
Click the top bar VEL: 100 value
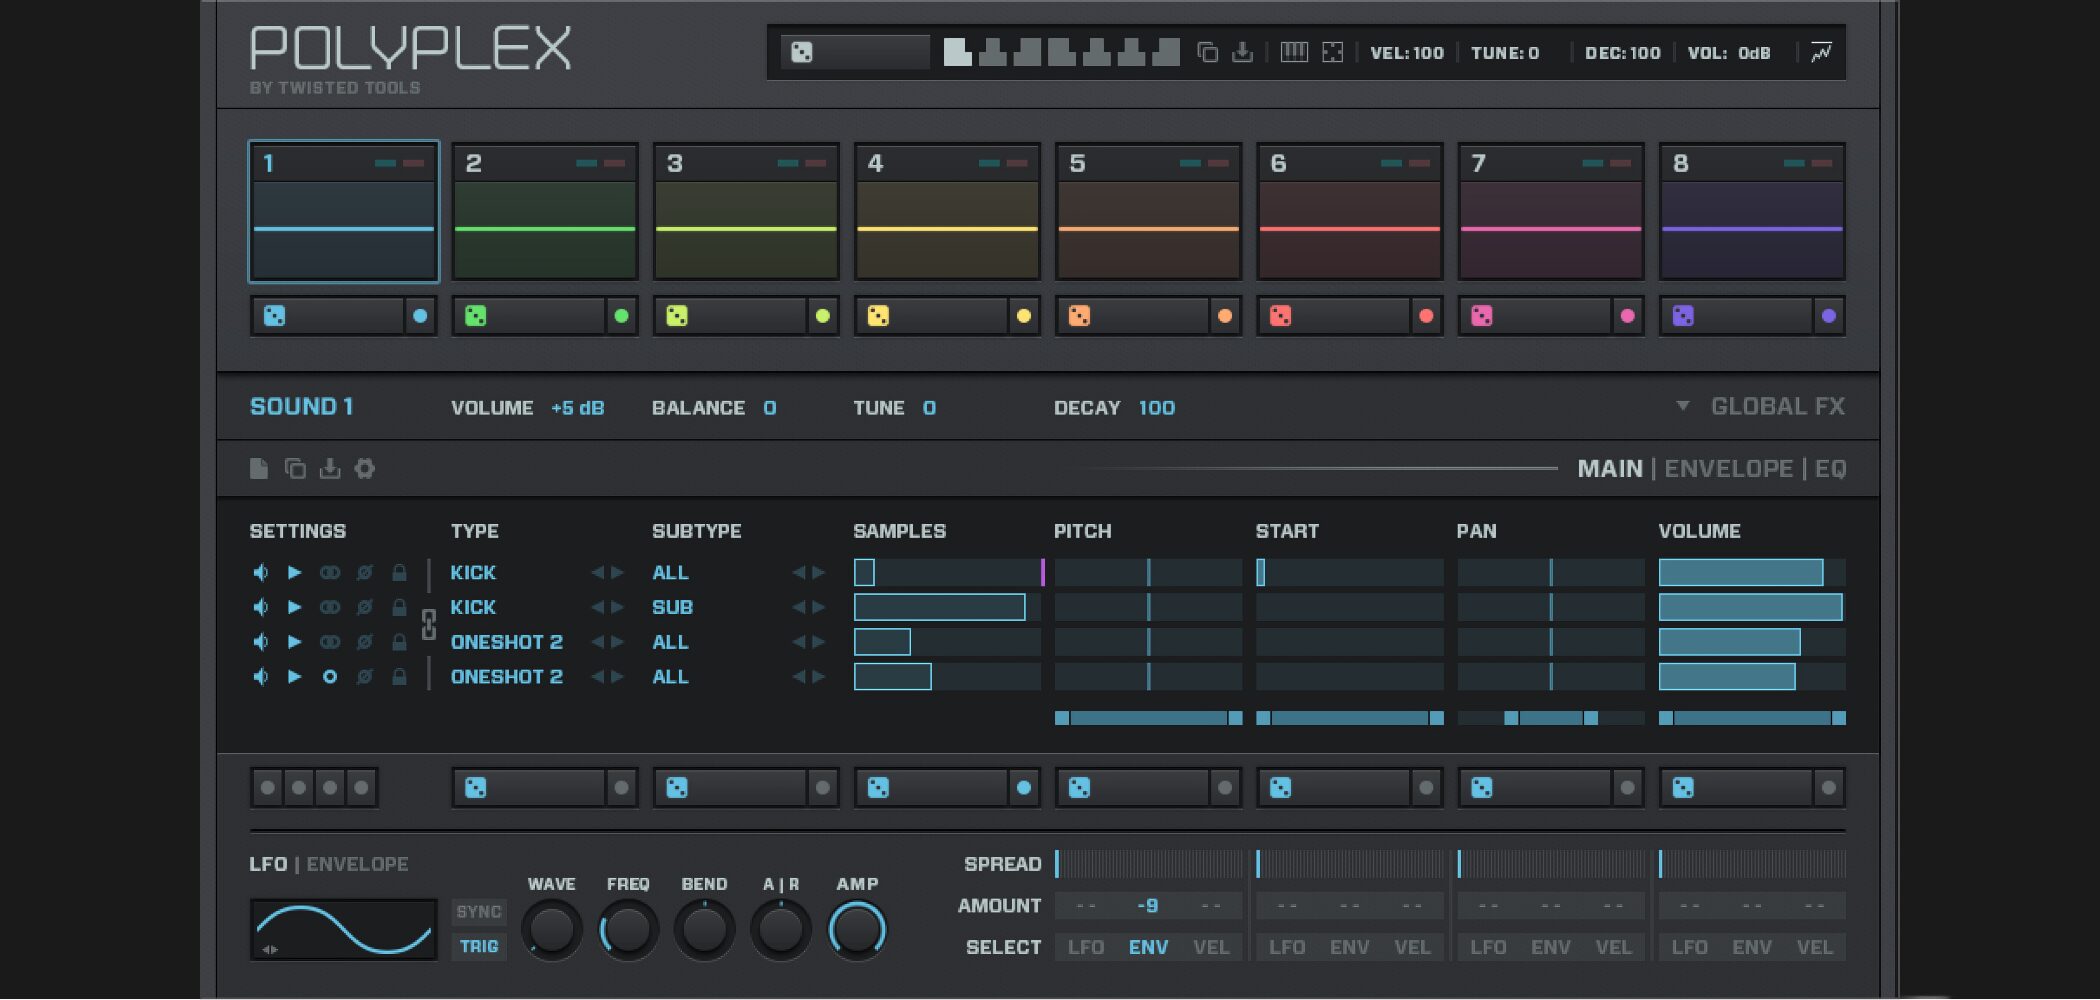1407,52
